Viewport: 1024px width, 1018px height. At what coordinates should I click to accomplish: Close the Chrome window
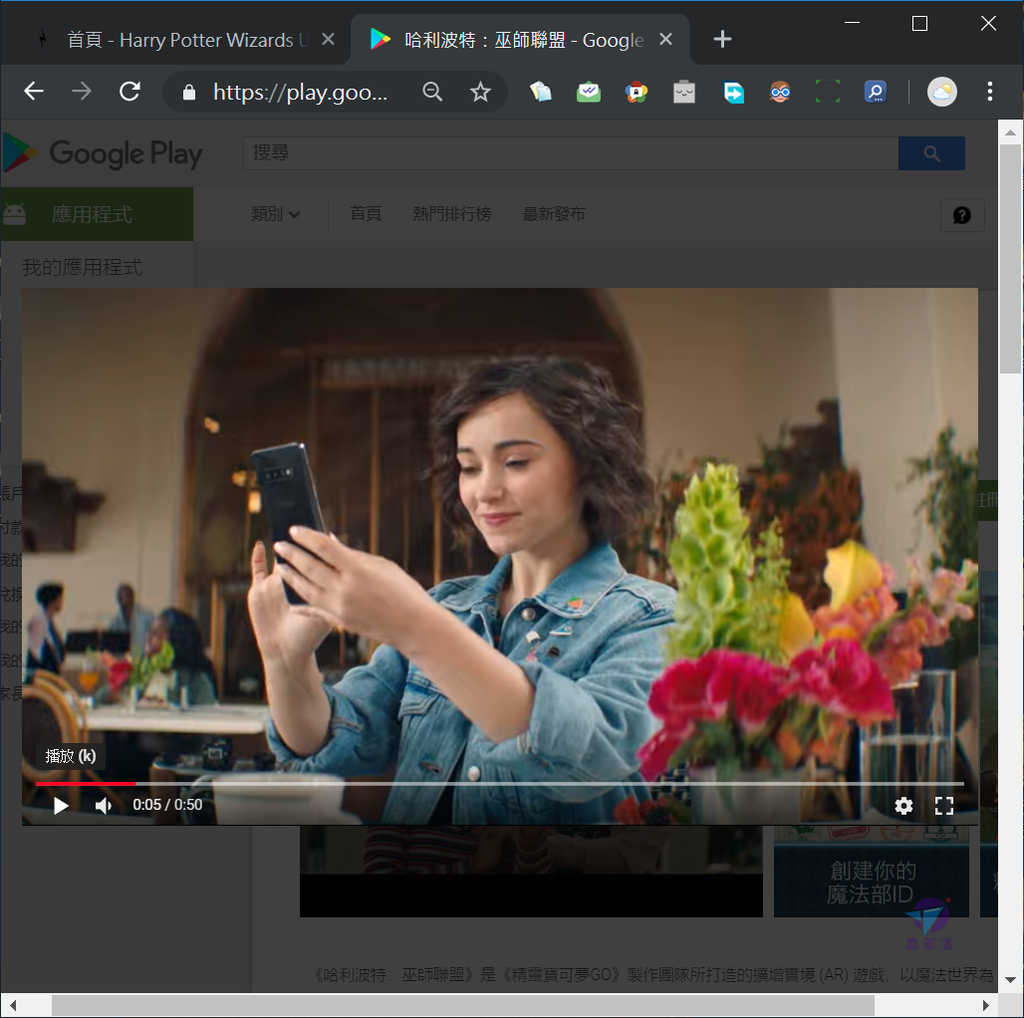coord(988,24)
